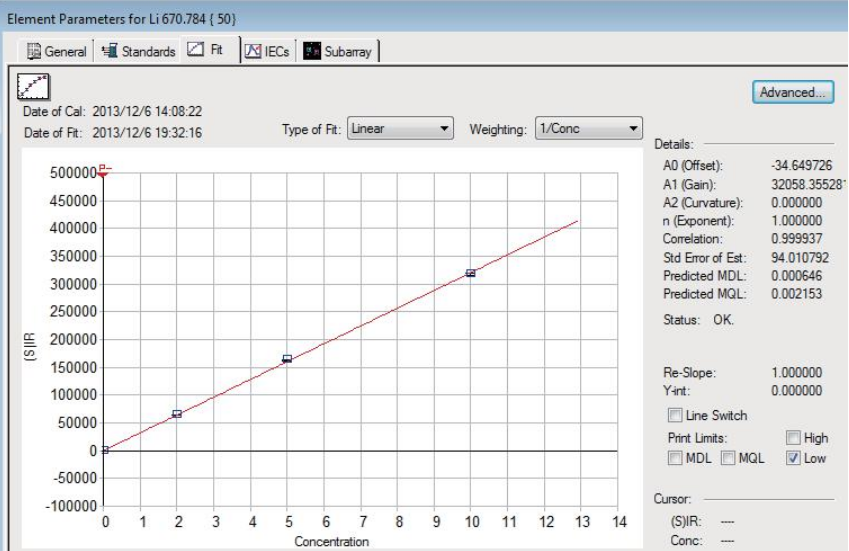Click the red marker at top of the y-axis
The image size is (849, 551).
pos(103,171)
